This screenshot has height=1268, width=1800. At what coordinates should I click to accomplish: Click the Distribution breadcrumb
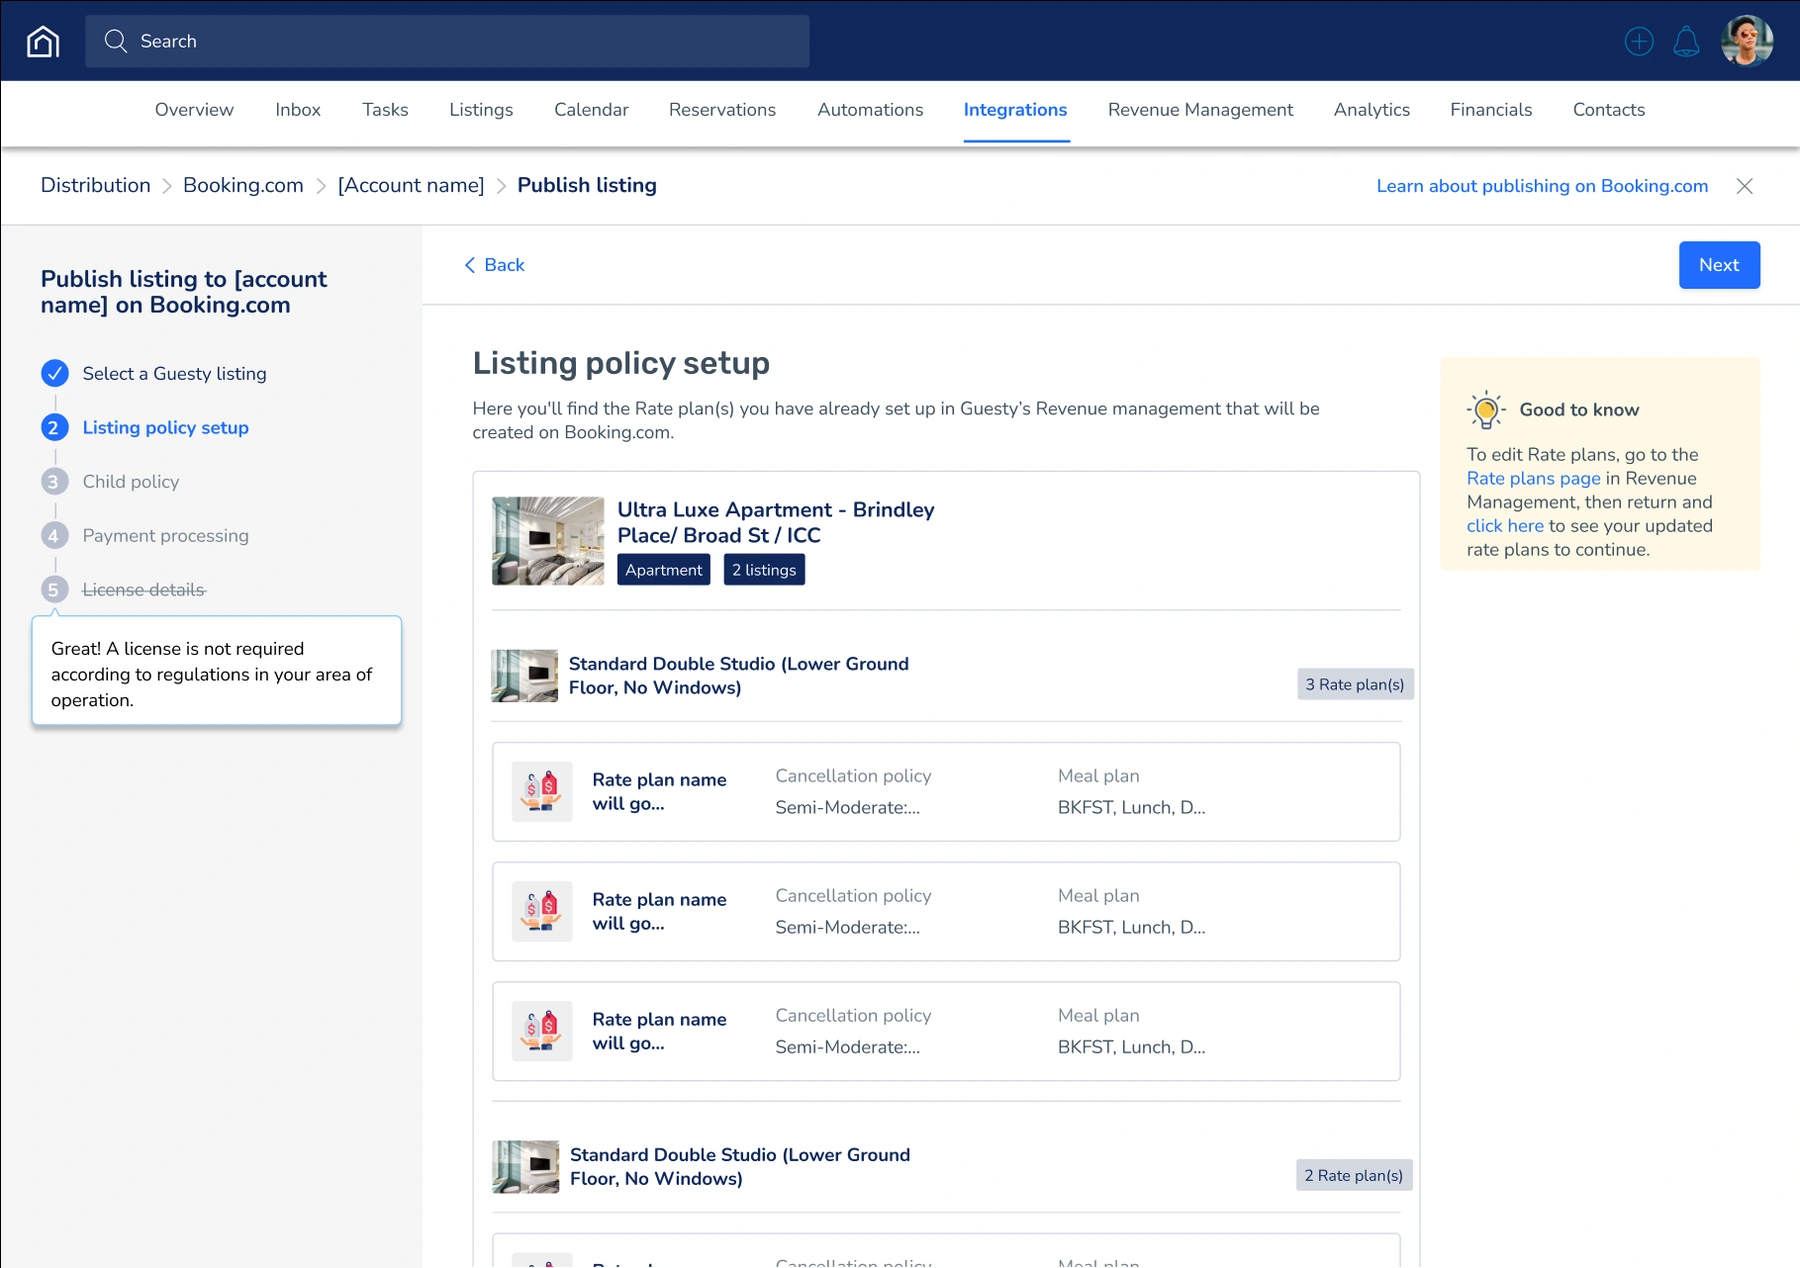click(x=96, y=185)
